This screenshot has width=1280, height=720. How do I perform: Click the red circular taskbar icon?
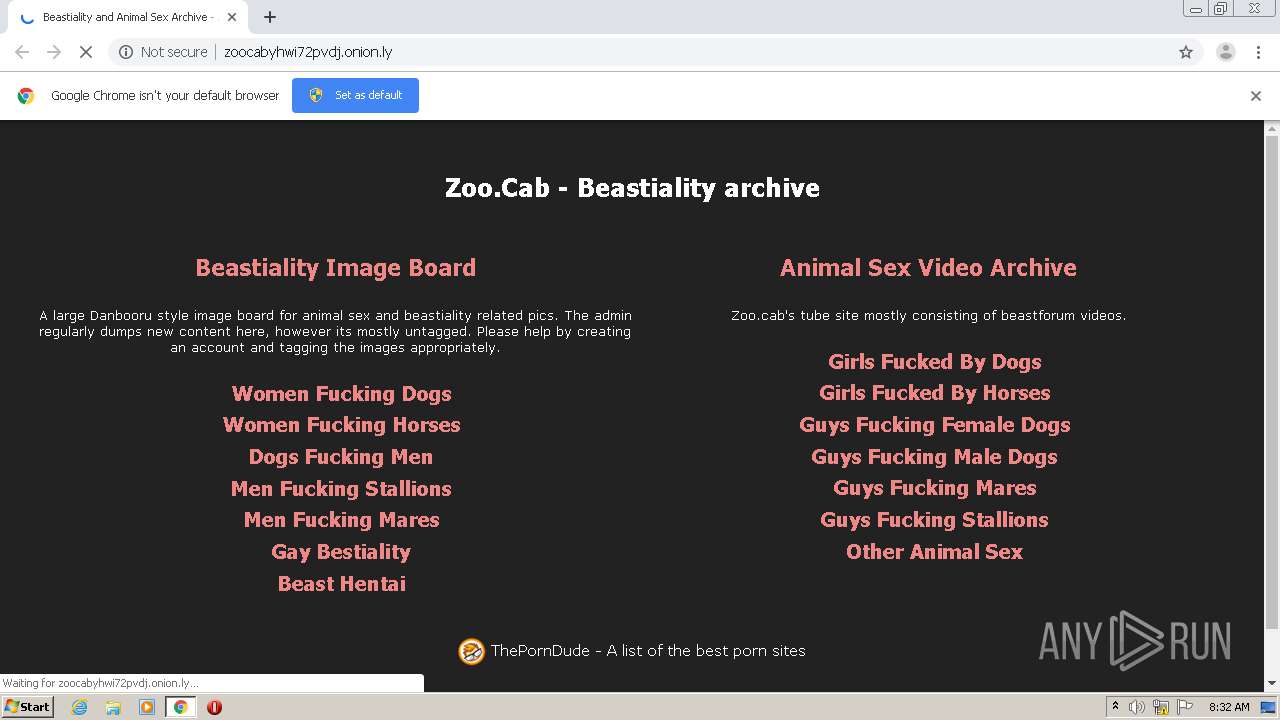[x=214, y=707]
